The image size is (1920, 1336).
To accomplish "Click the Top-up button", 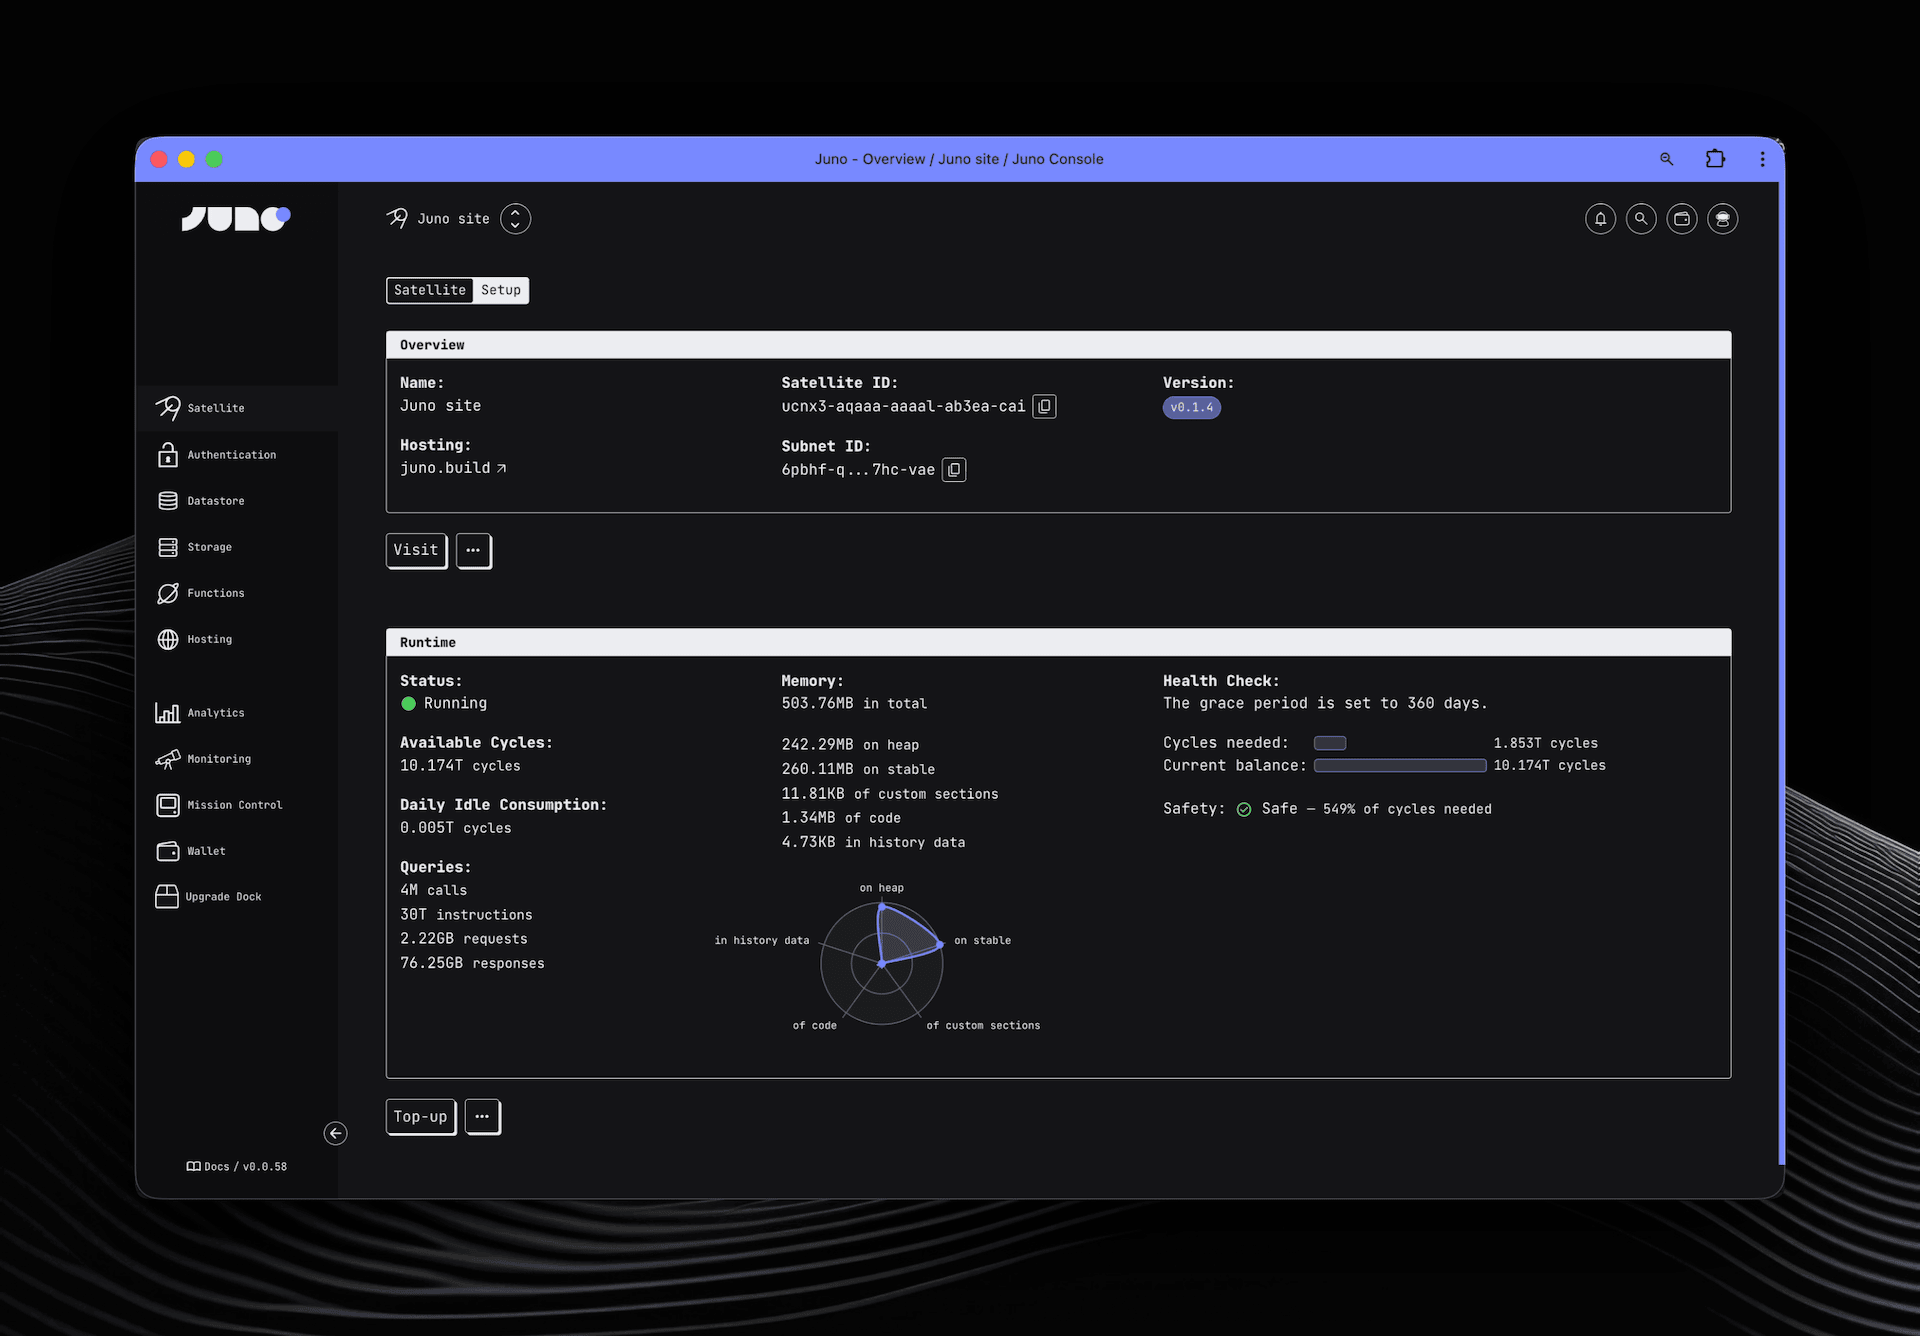I will 420,1116.
